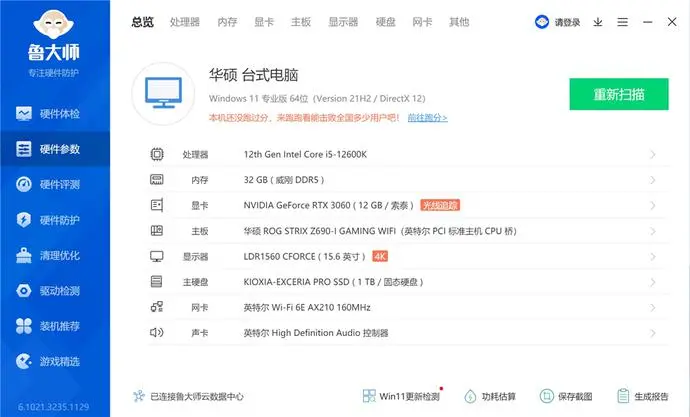The width and height of the screenshot is (690, 417).
Task: Click version number 6.1021.3235.1129
Action: click(53, 406)
